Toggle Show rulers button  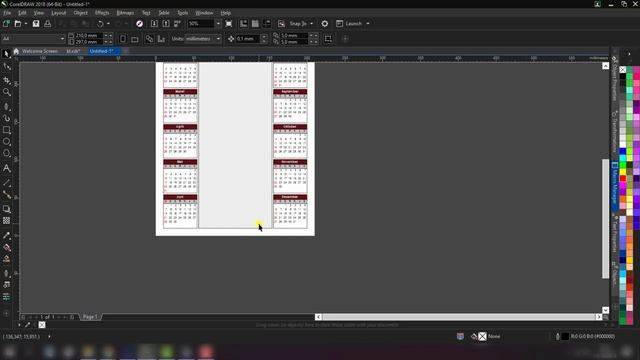click(244, 24)
